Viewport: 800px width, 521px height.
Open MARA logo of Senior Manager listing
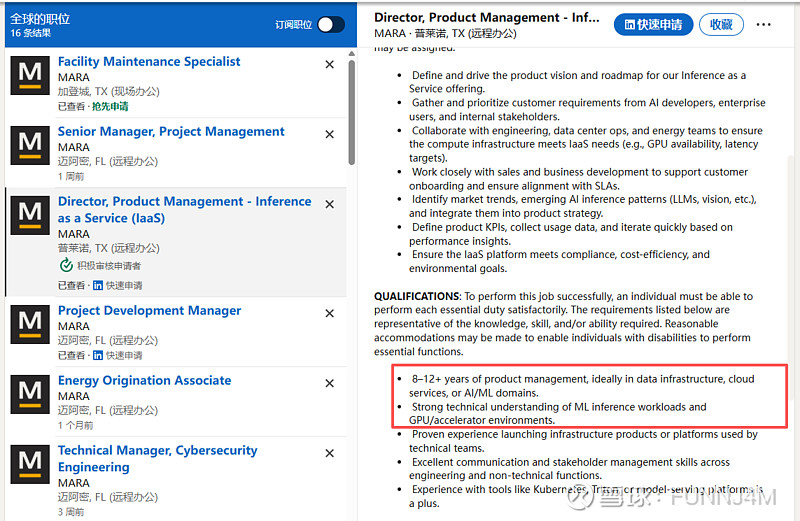[x=30, y=145]
